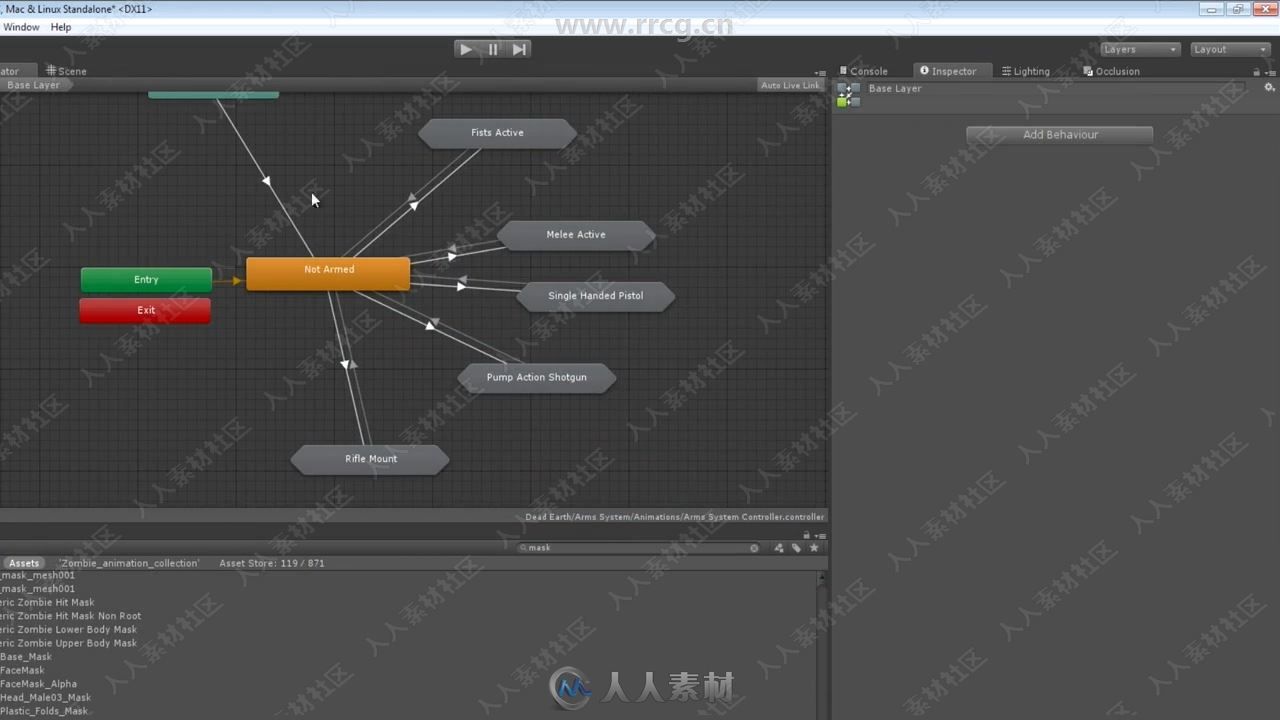Save search as favorite with the star
Image resolution: width=1280 pixels, height=720 pixels.
pos(814,548)
